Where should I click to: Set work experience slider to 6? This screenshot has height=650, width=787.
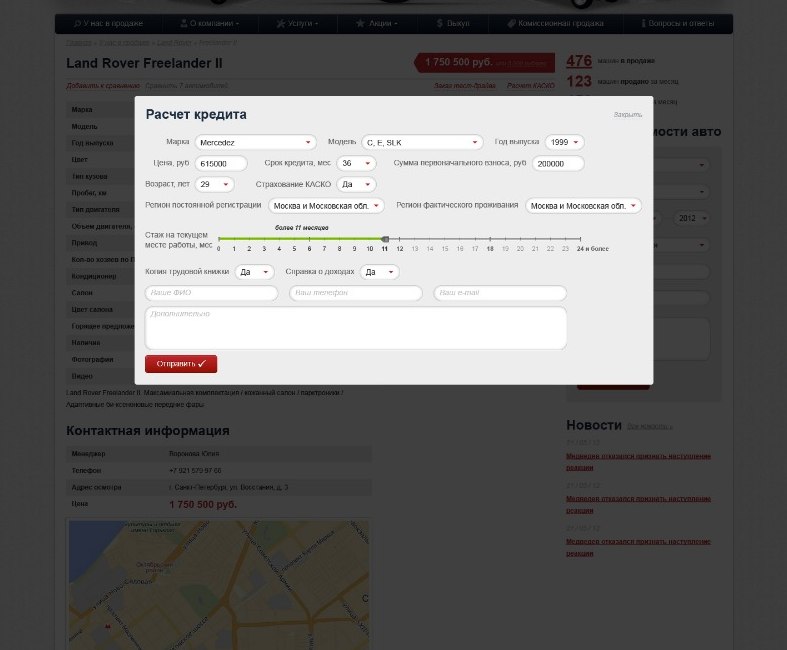point(309,239)
